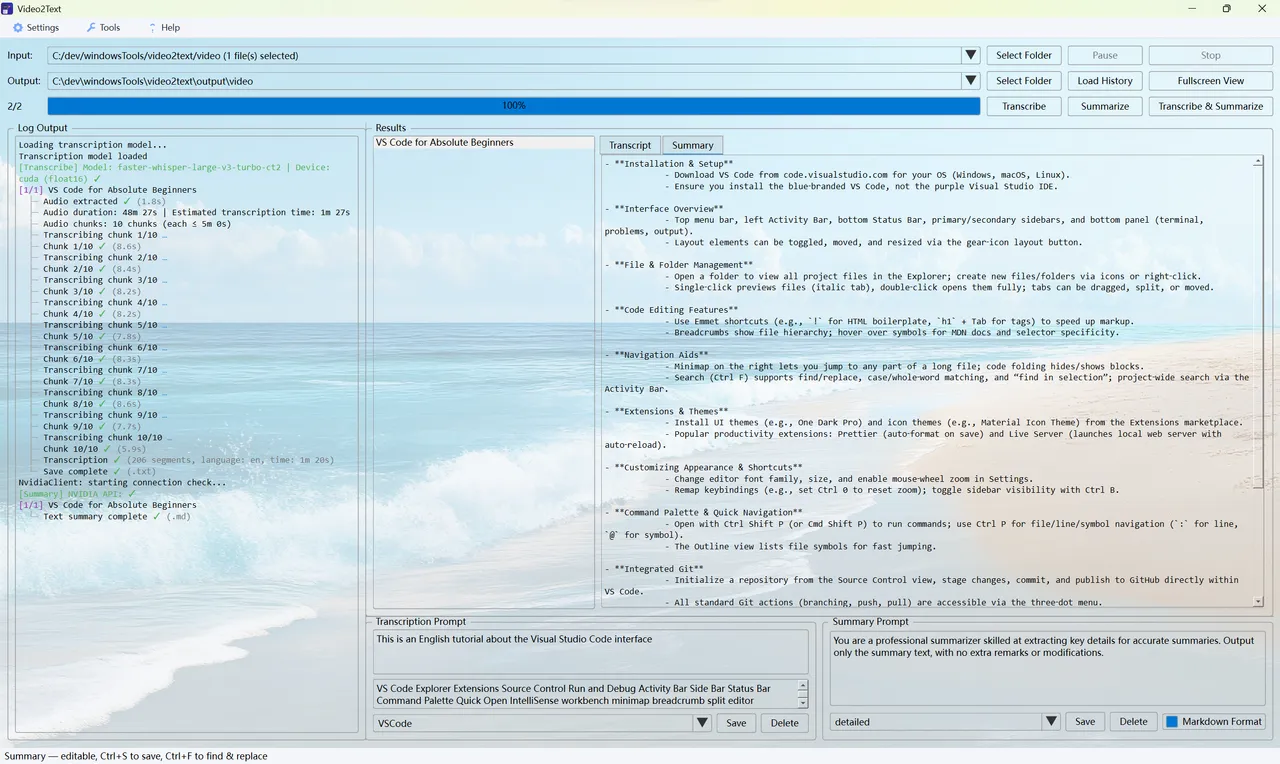Click the Pause button
1280x764 pixels.
pyautogui.click(x=1105, y=55)
